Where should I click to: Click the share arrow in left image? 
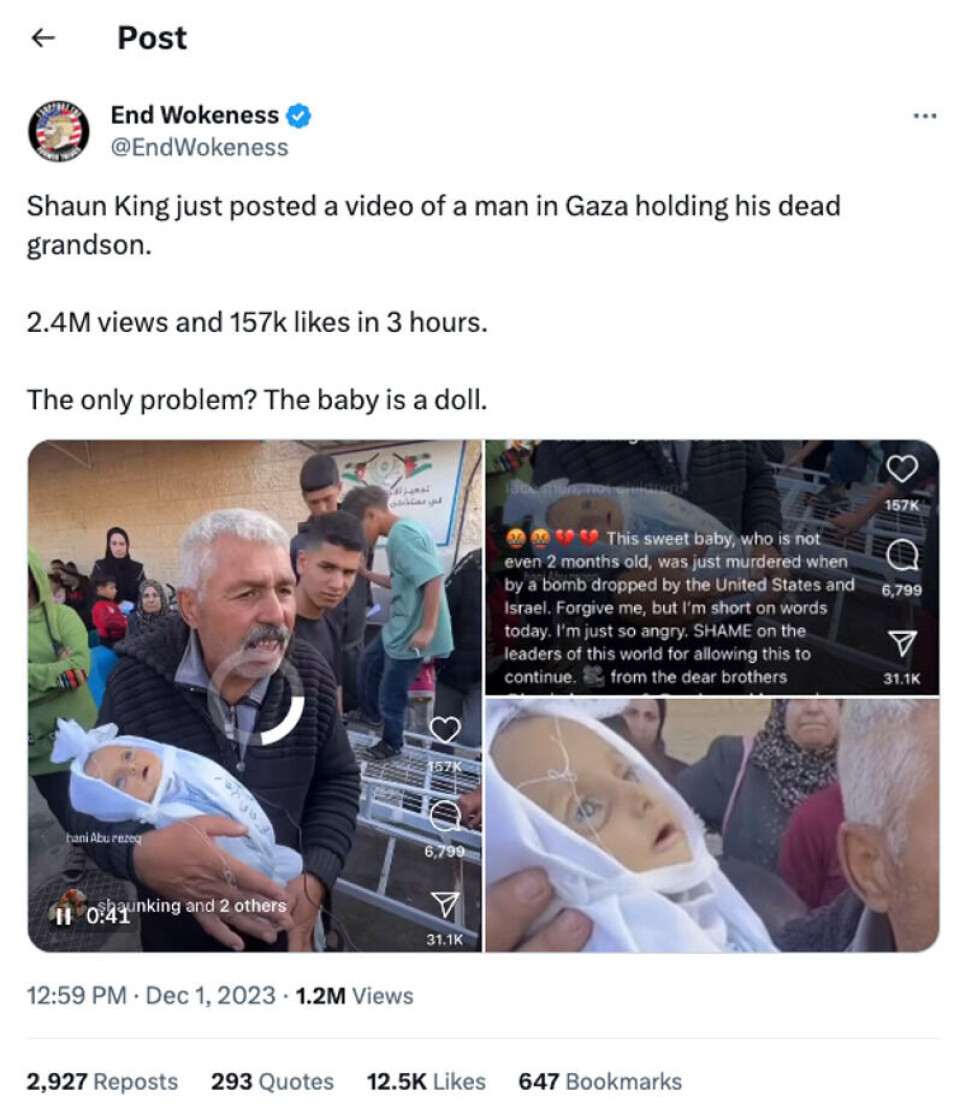click(444, 904)
